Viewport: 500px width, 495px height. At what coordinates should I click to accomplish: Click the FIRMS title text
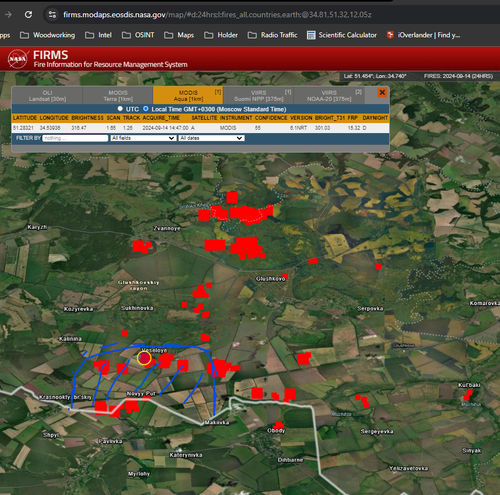click(x=50, y=55)
